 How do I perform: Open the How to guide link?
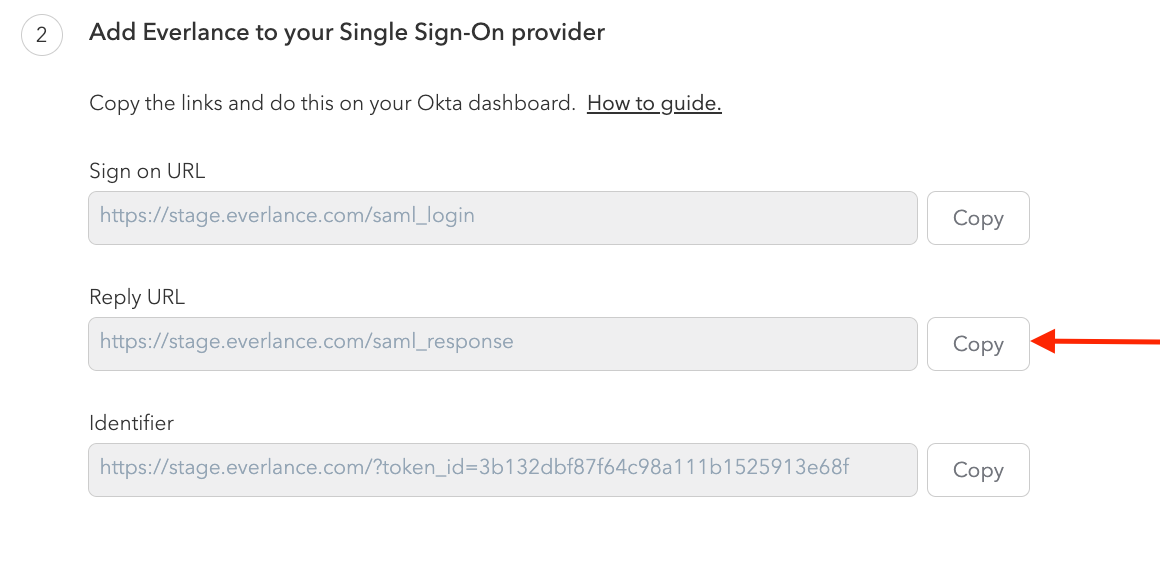pyautogui.click(x=654, y=103)
